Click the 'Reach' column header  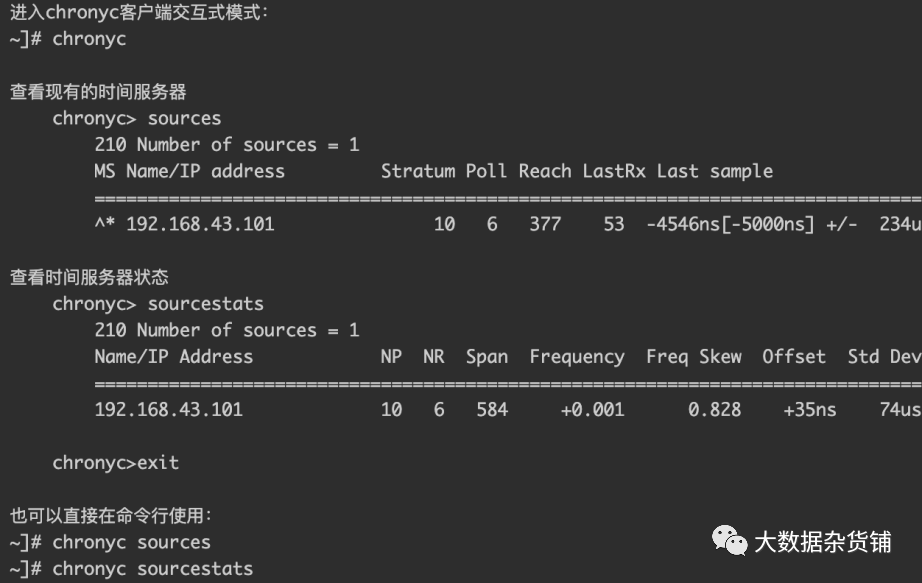click(544, 171)
